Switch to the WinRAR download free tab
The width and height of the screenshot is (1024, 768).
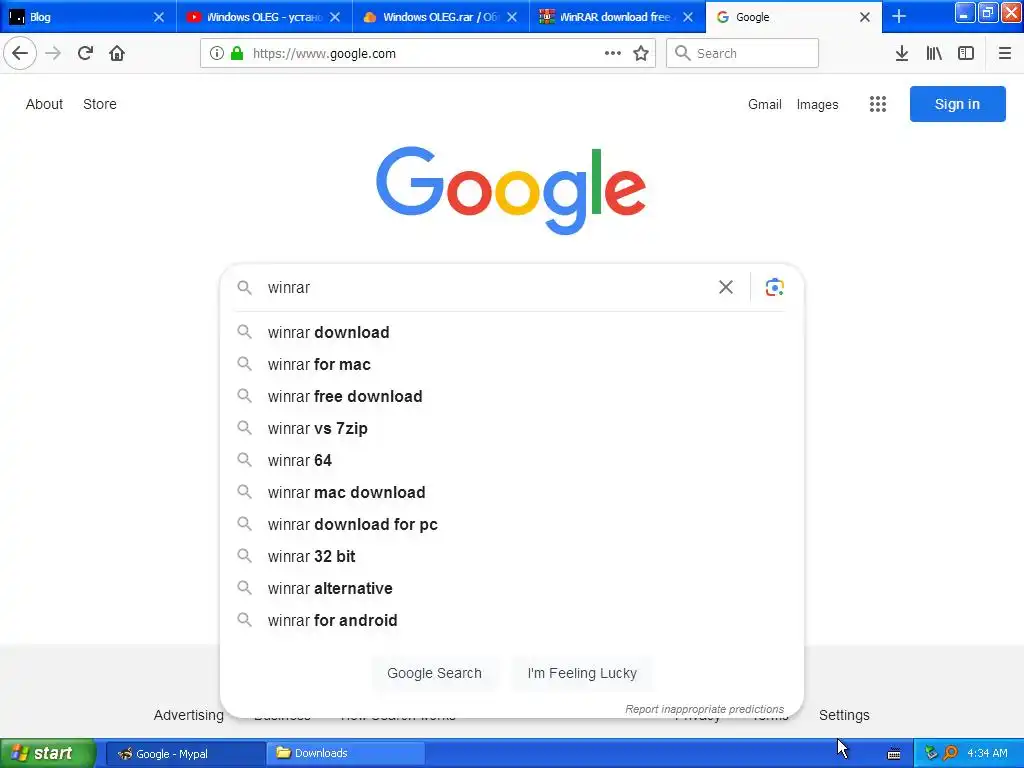610,17
